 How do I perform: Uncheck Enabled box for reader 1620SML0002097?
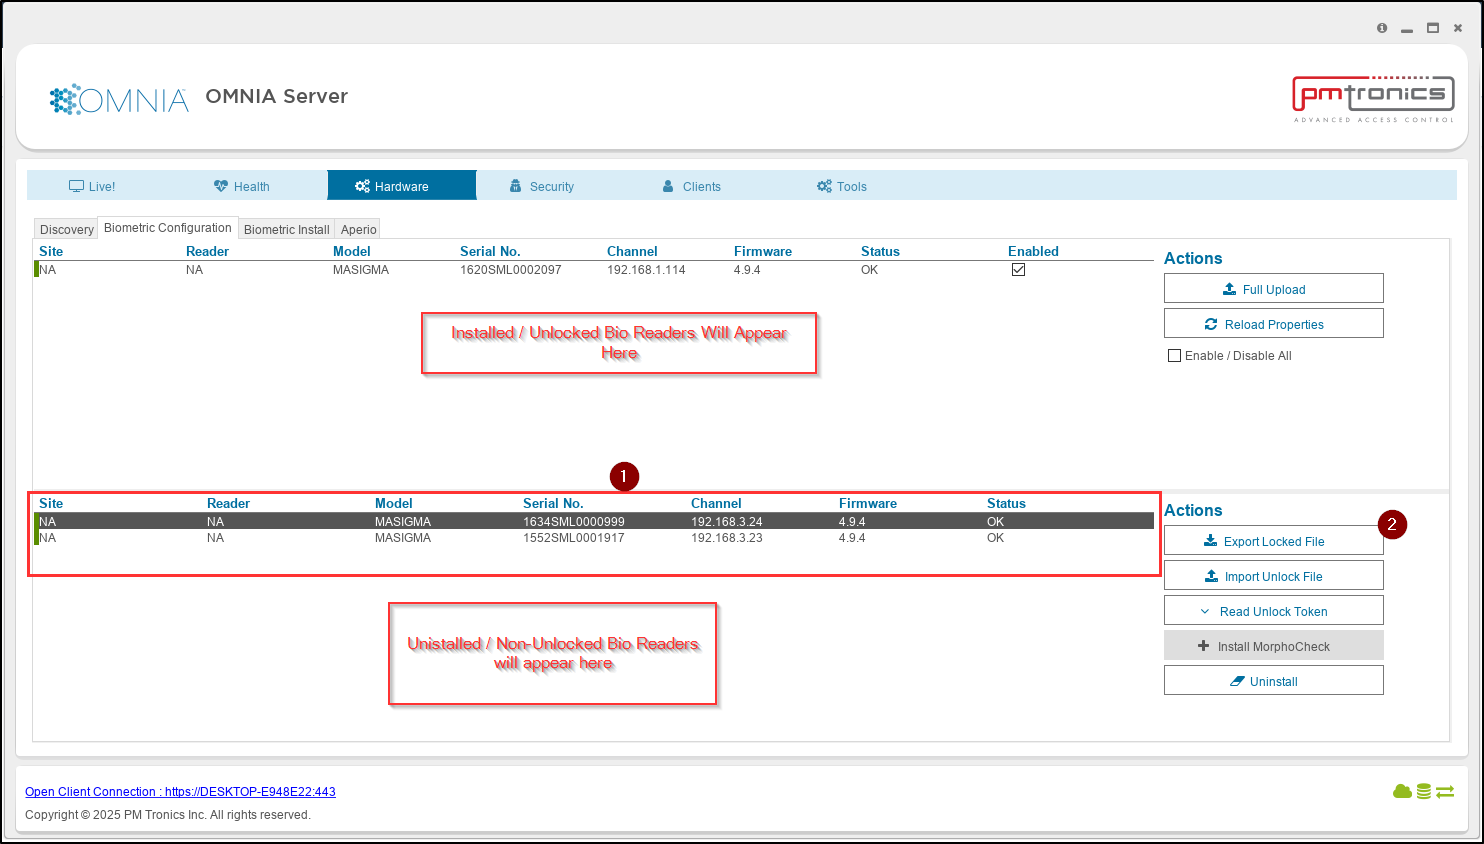coord(1018,270)
